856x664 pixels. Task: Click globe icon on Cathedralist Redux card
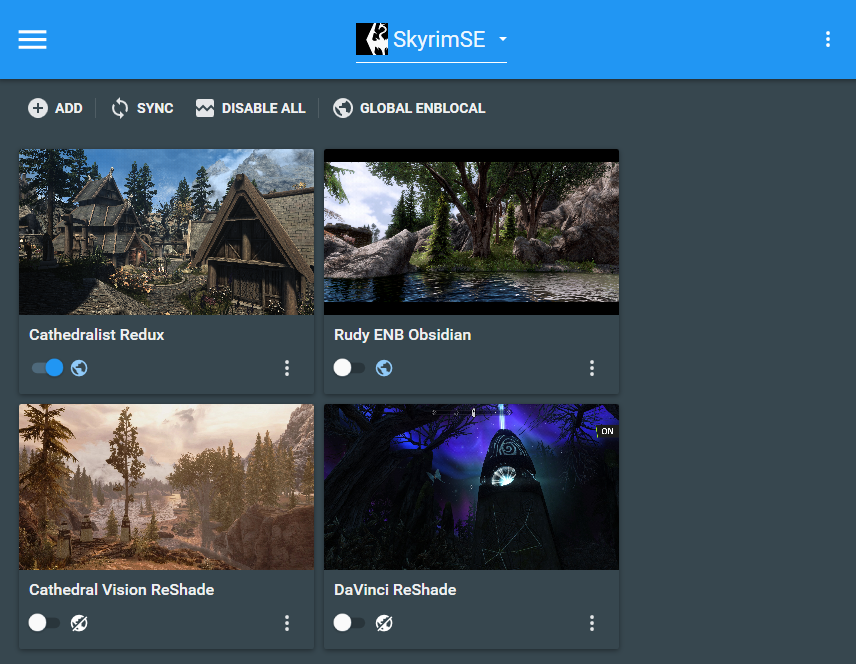point(79,368)
